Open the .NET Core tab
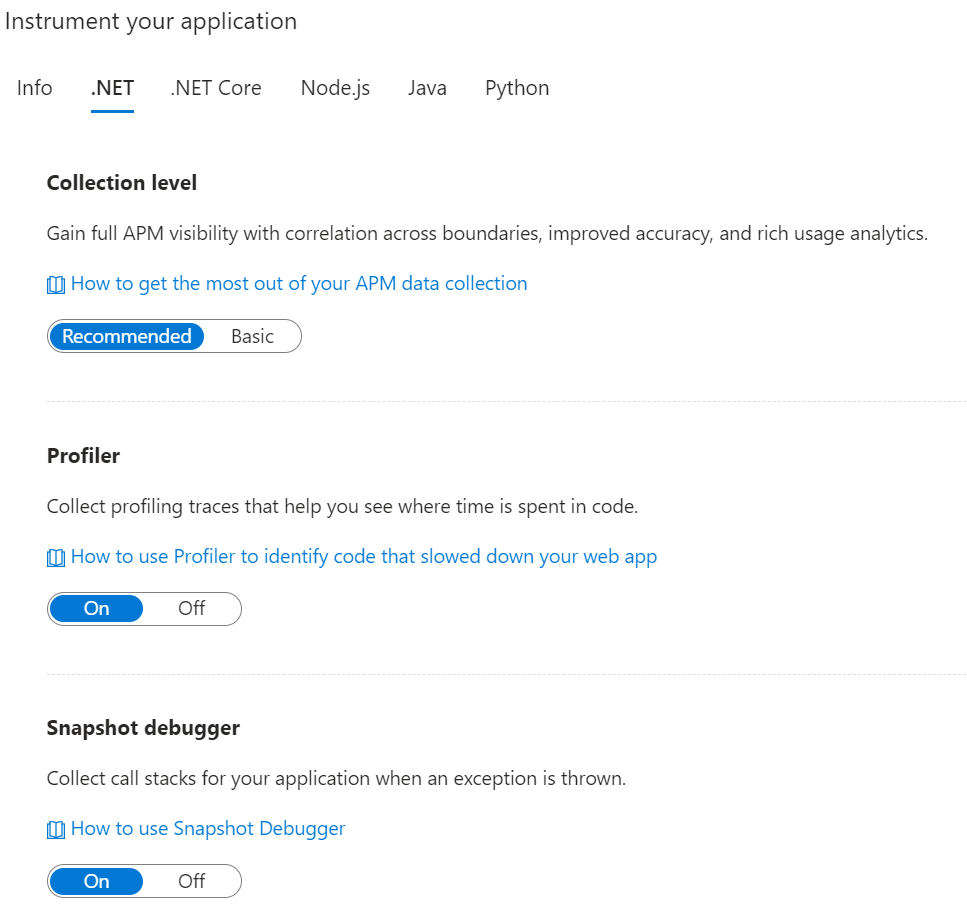The image size is (967, 914). pyautogui.click(x=216, y=88)
